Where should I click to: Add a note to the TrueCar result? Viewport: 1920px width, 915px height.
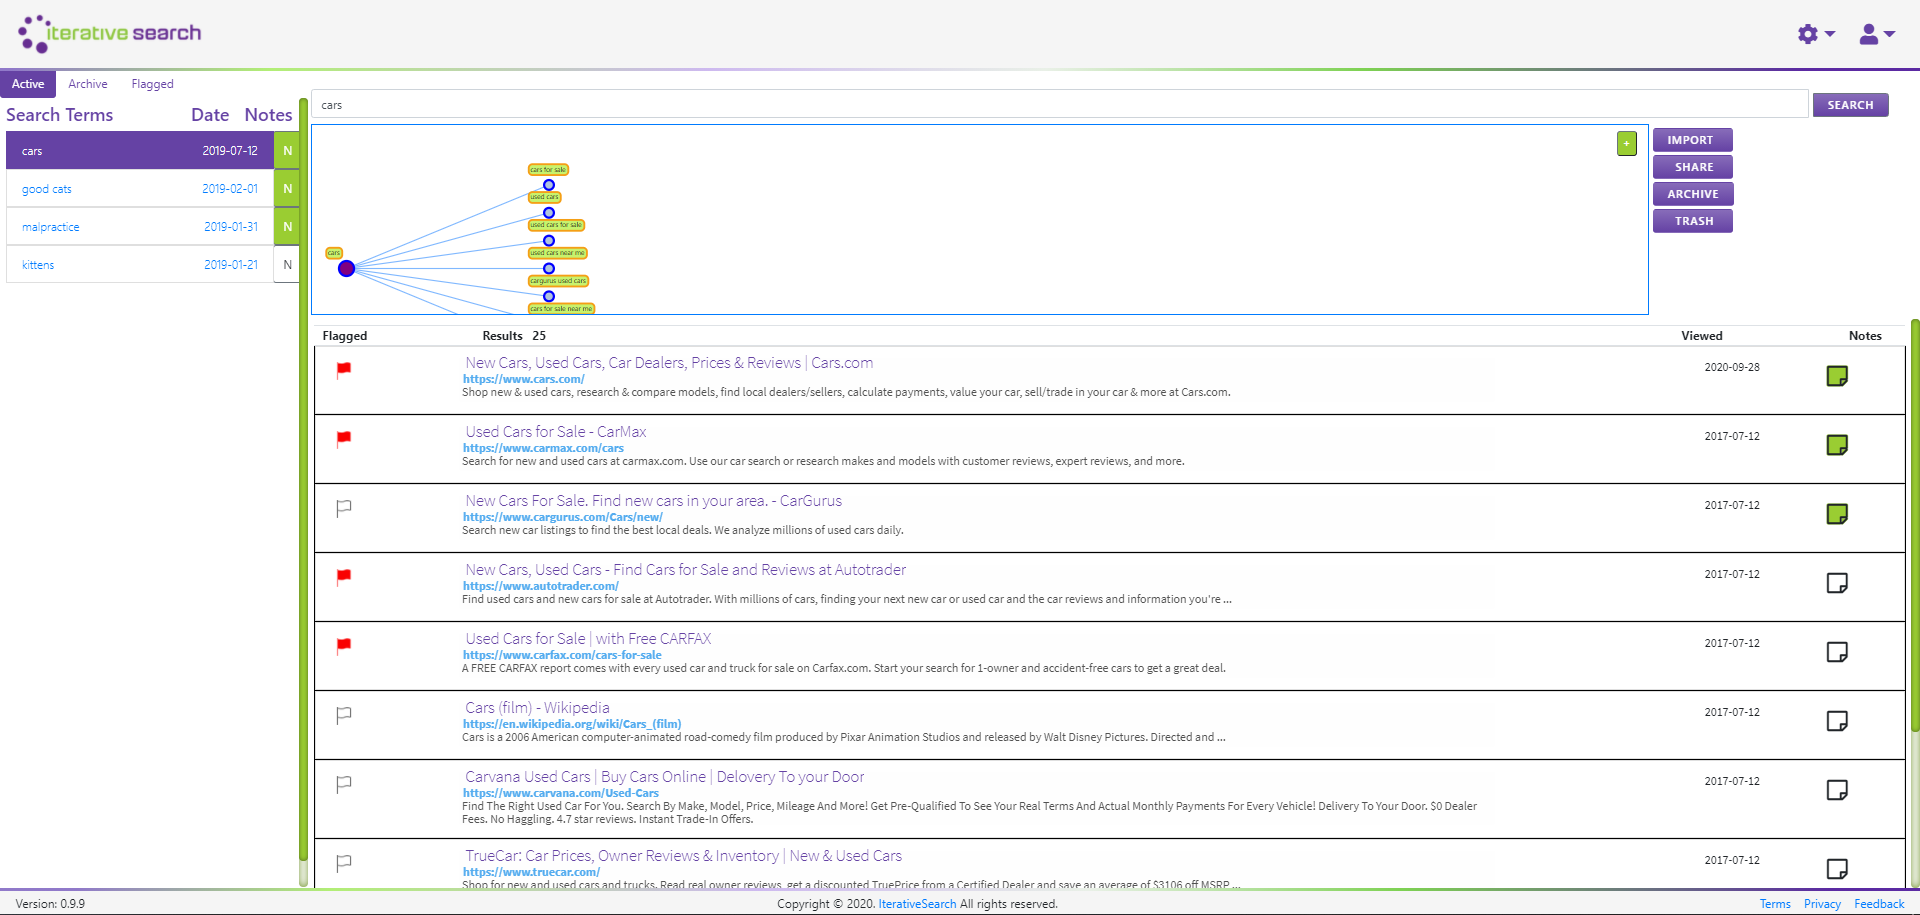(x=1837, y=869)
